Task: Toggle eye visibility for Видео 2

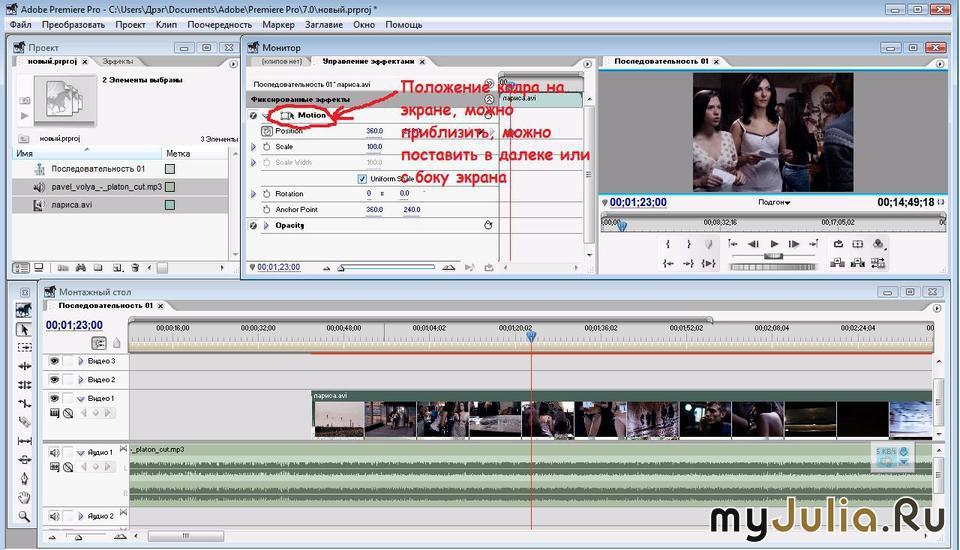Action: (54, 380)
